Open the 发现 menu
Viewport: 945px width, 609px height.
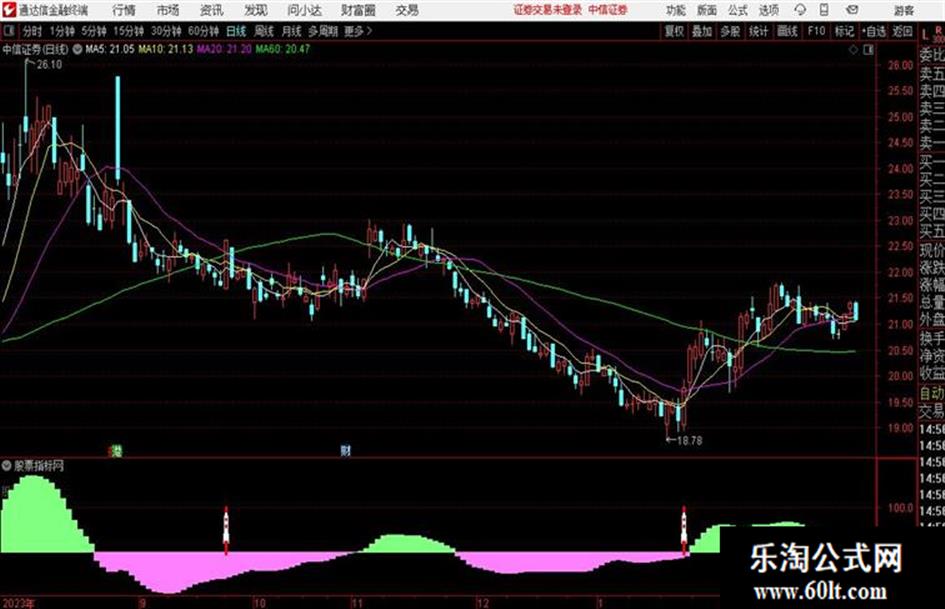[x=256, y=10]
